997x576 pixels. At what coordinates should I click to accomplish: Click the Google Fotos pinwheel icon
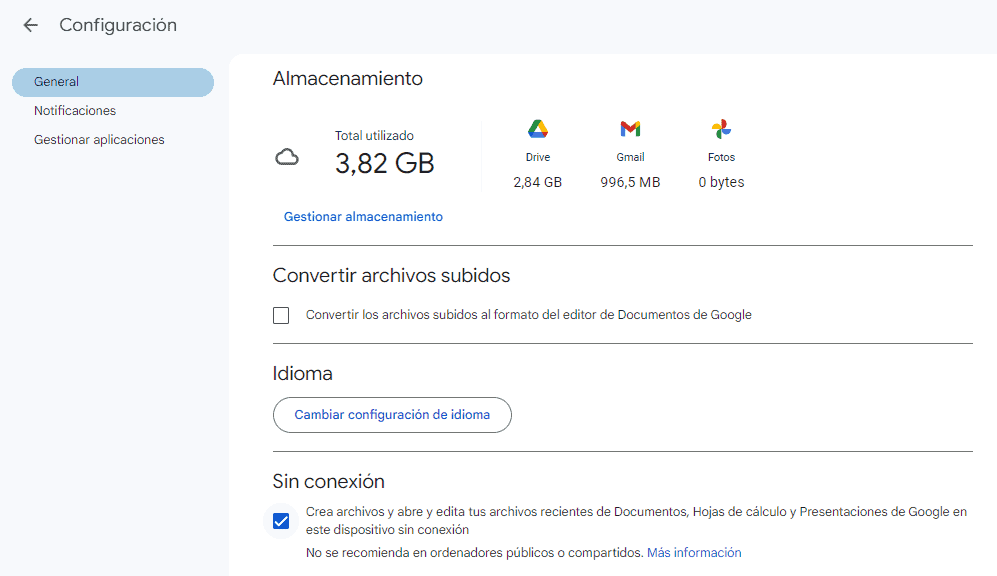click(x=721, y=129)
